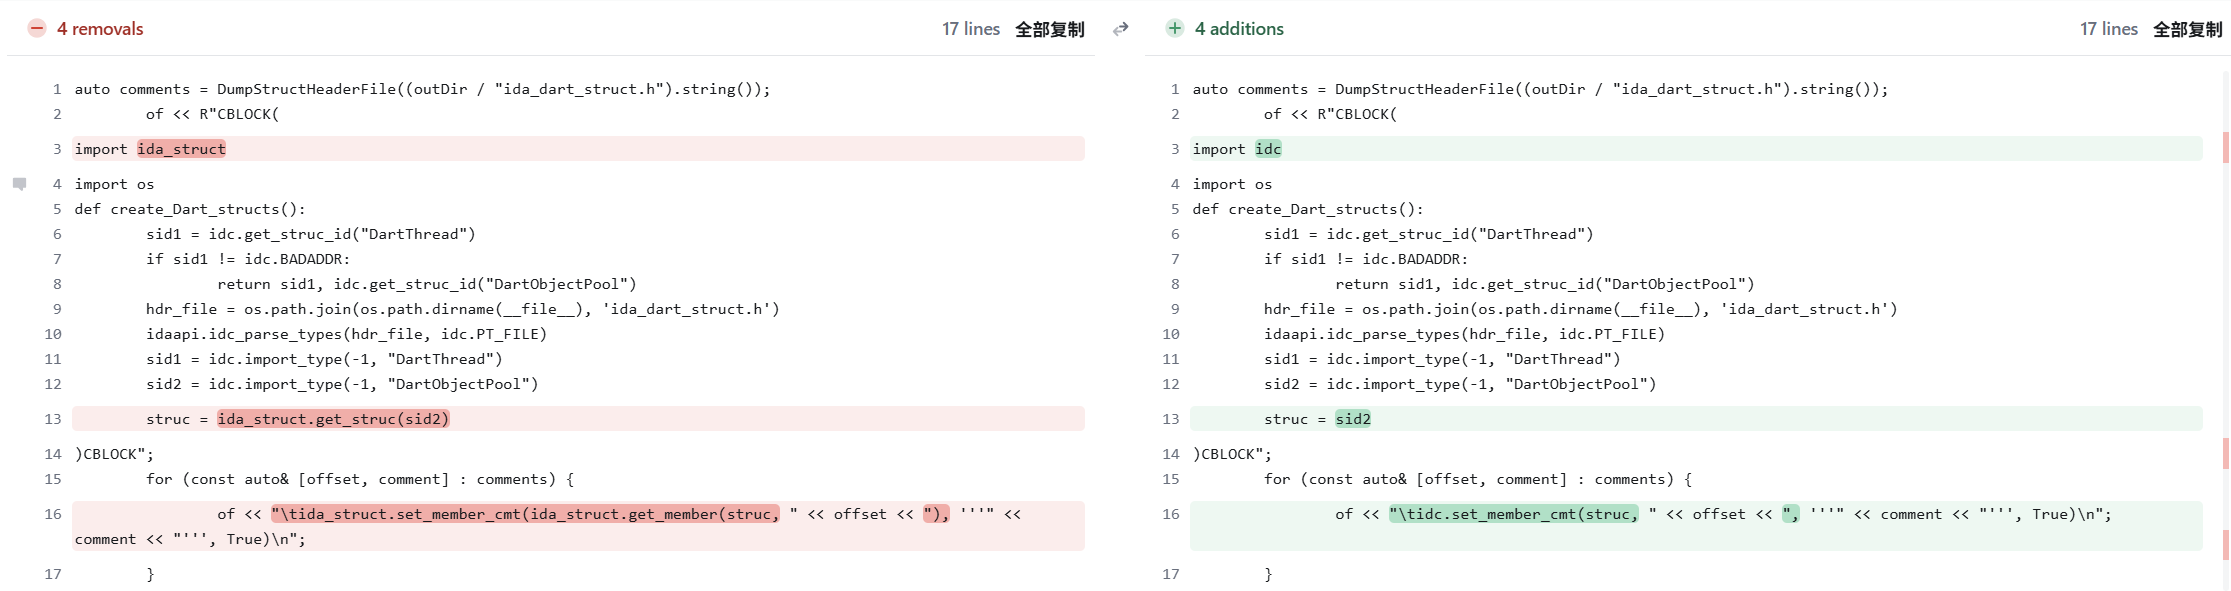2231x591 pixels.
Task: Copy all text in the additions pane
Action: tap(2187, 29)
